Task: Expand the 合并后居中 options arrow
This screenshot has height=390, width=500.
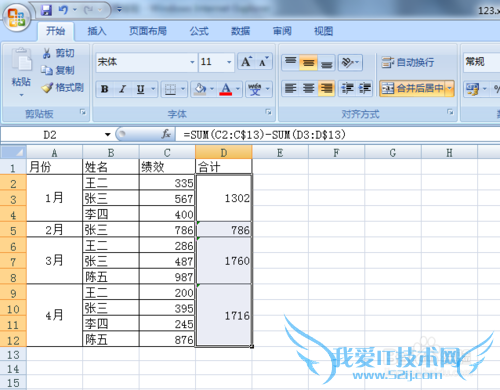Action: (x=450, y=88)
